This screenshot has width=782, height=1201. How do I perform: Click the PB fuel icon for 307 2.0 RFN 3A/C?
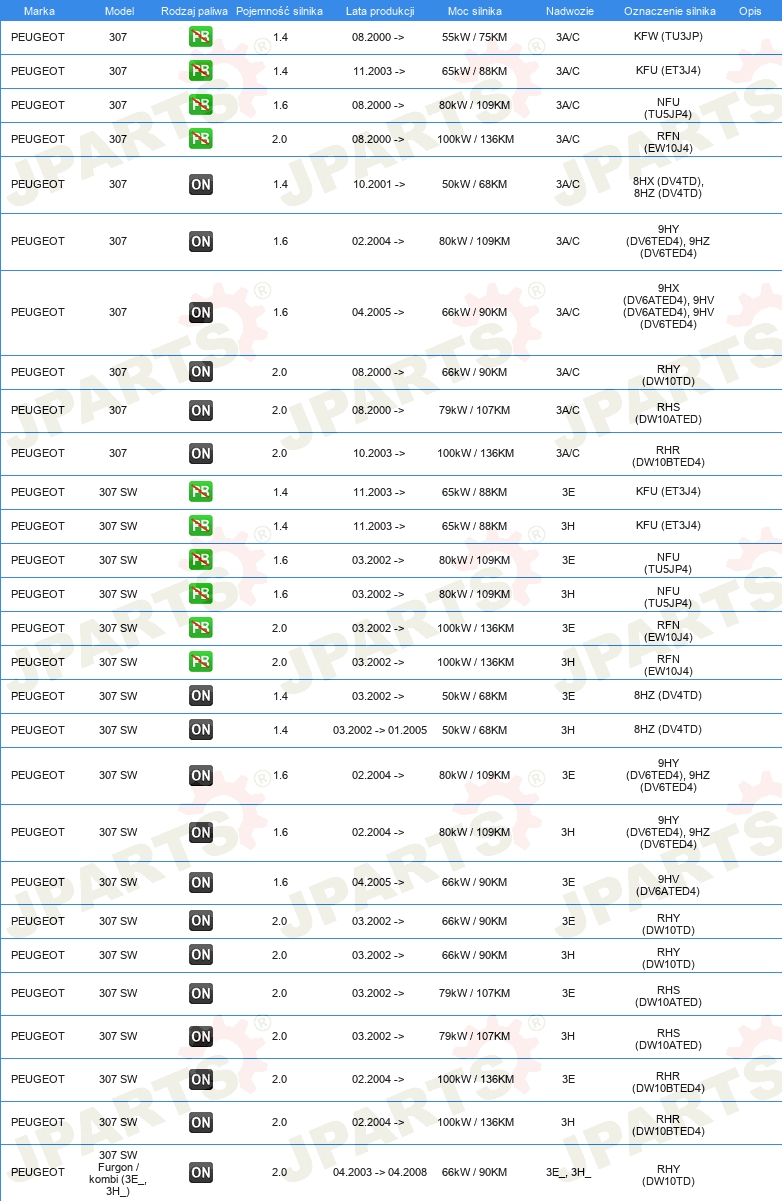(x=201, y=139)
